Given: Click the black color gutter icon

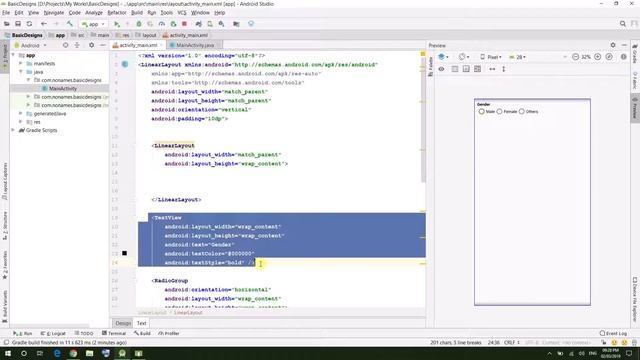Looking at the screenshot, I should click(x=124, y=253).
